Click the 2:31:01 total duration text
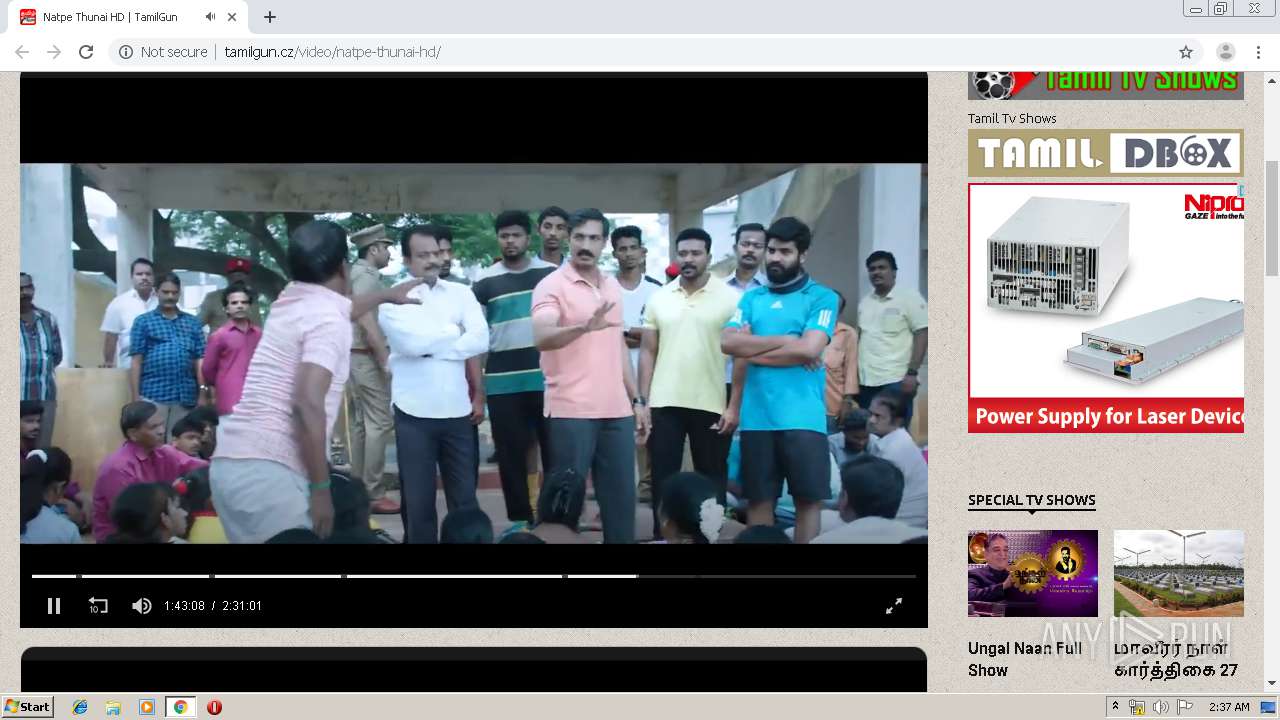The height and width of the screenshot is (720, 1280). coord(242,606)
